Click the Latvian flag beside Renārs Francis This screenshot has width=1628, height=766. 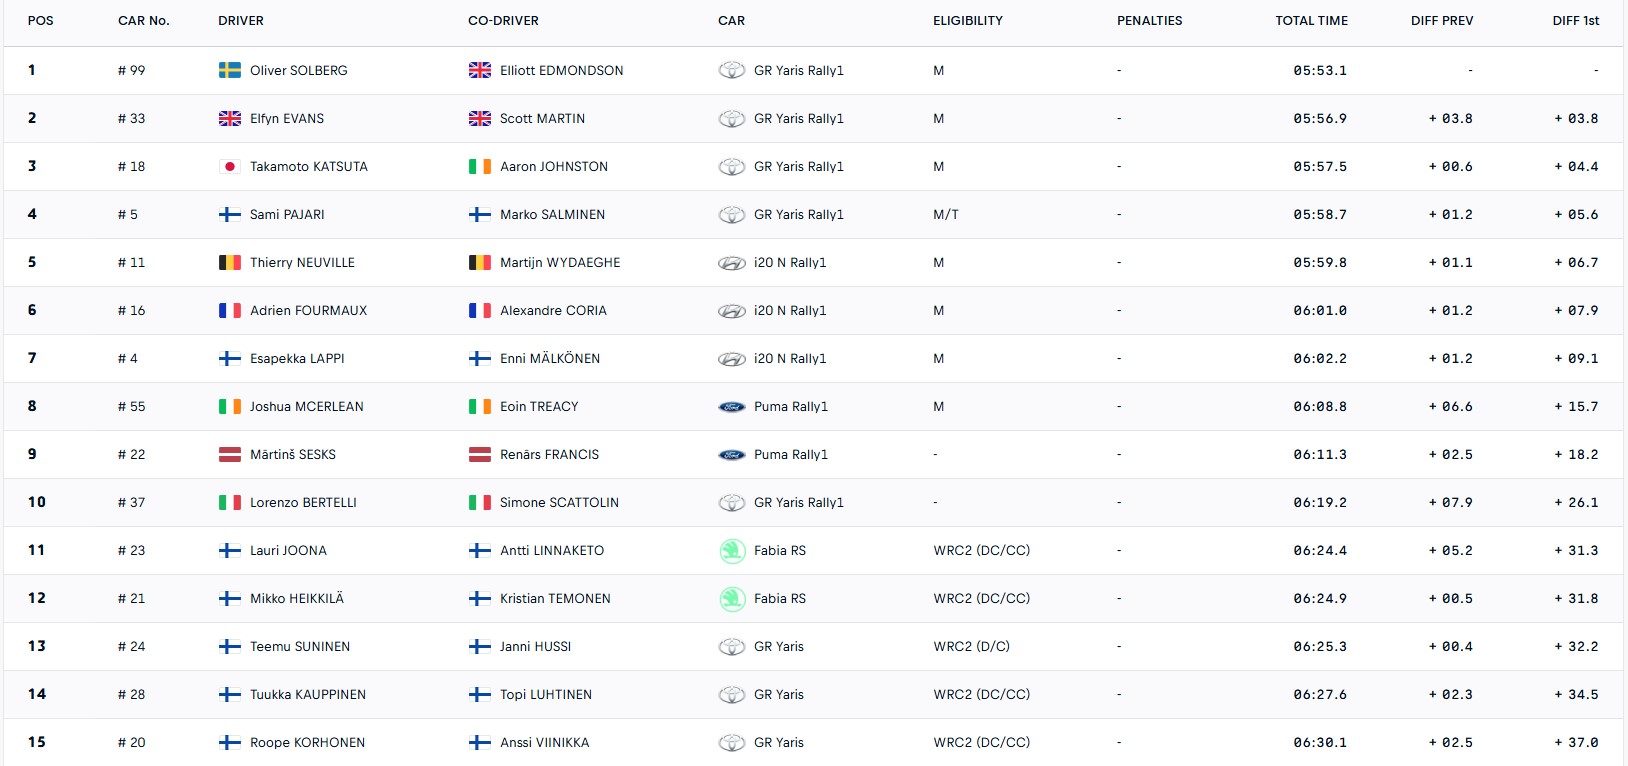point(479,454)
